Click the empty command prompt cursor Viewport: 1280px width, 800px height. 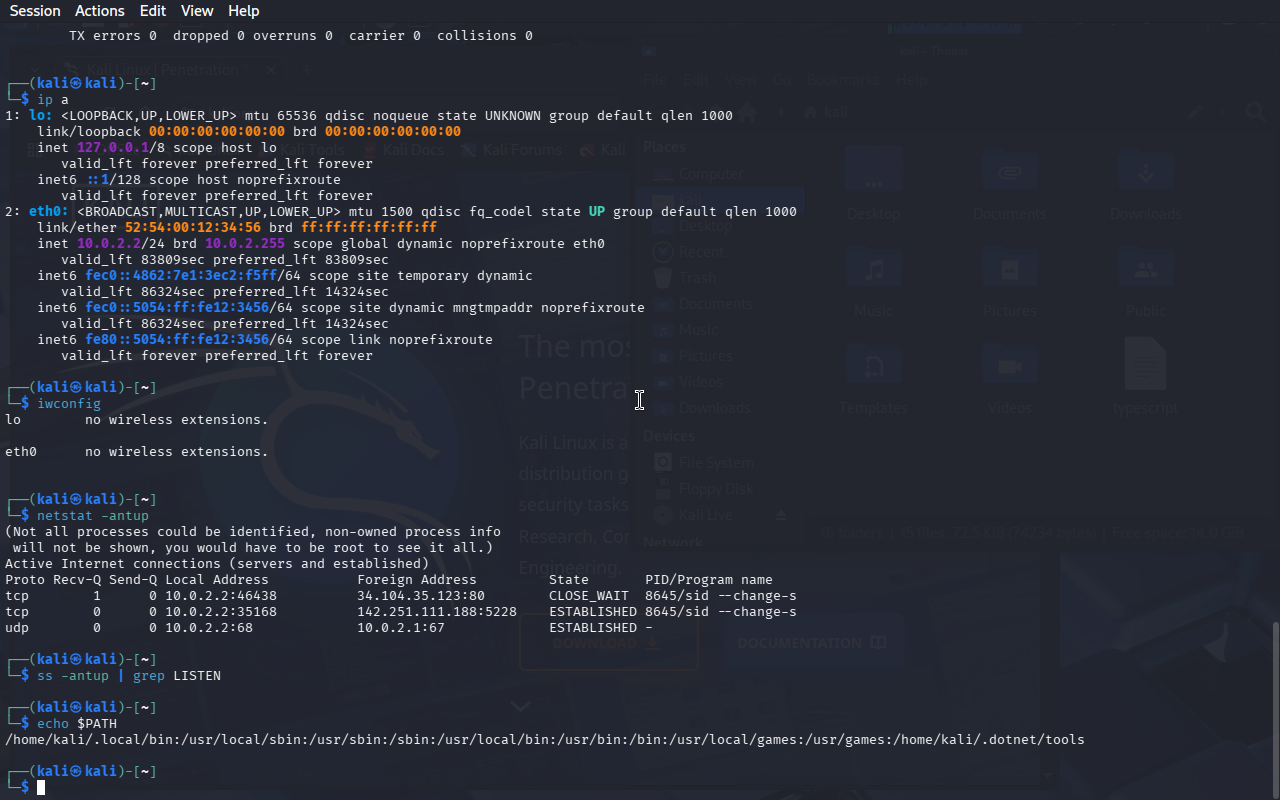41,788
